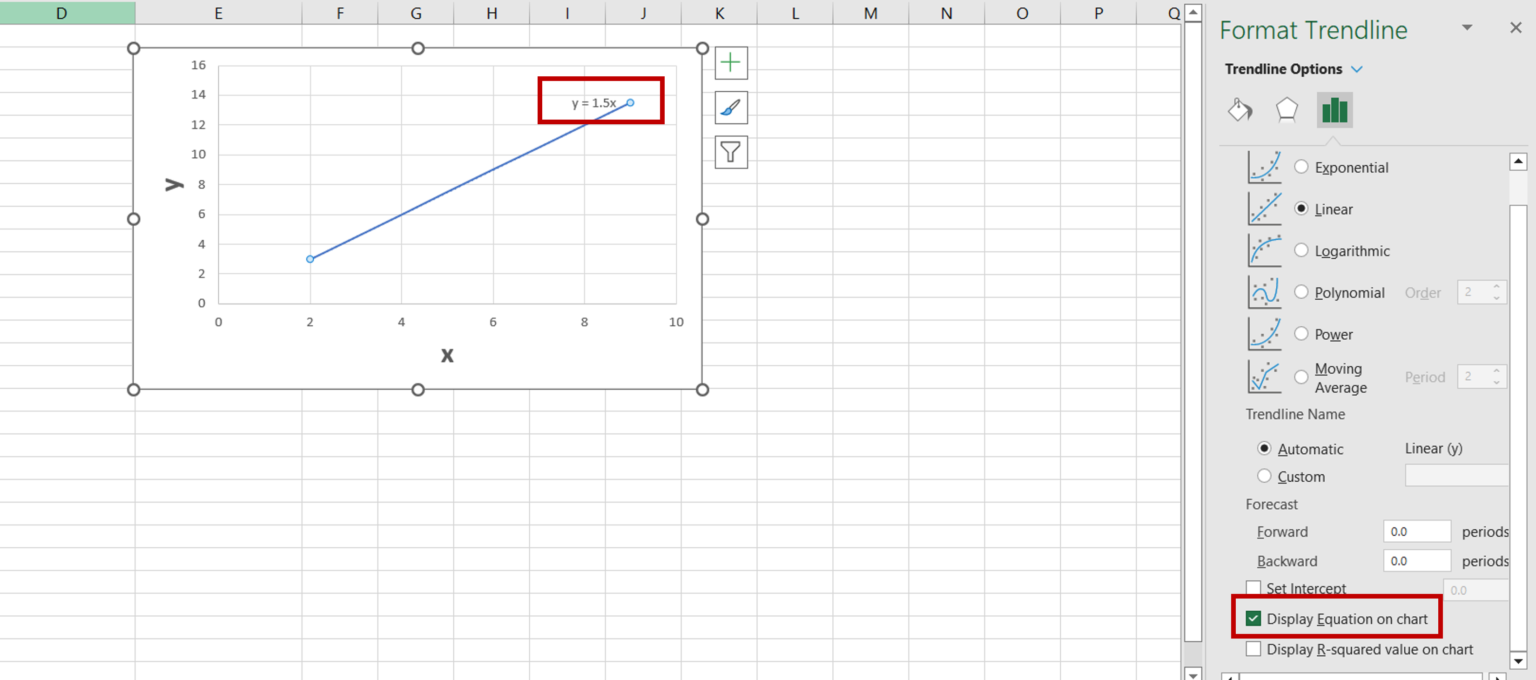Click the Moving Average curve preview icon
Image resolution: width=1536 pixels, height=680 pixels.
point(1265,377)
